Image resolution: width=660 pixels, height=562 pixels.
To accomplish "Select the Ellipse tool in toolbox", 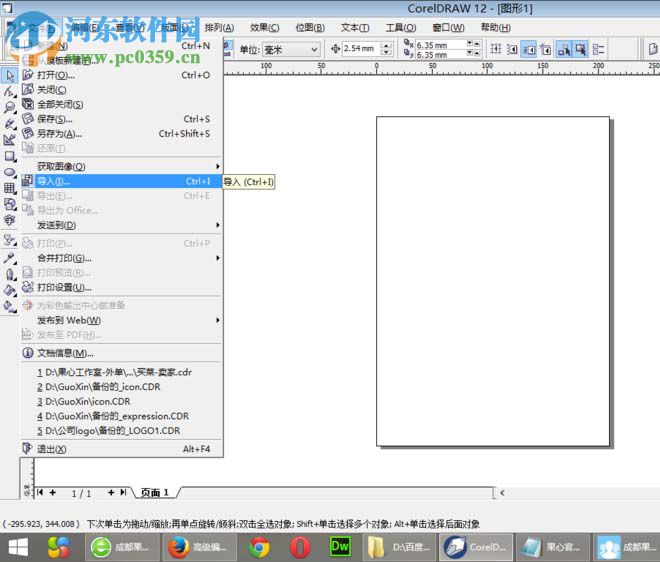I will (10, 172).
